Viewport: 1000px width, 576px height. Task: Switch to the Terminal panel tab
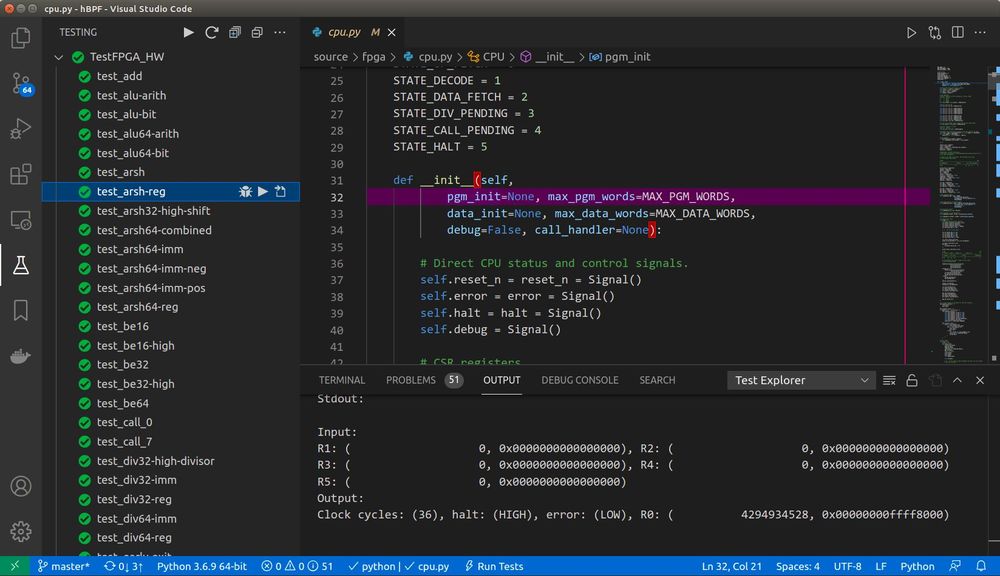[342, 380]
